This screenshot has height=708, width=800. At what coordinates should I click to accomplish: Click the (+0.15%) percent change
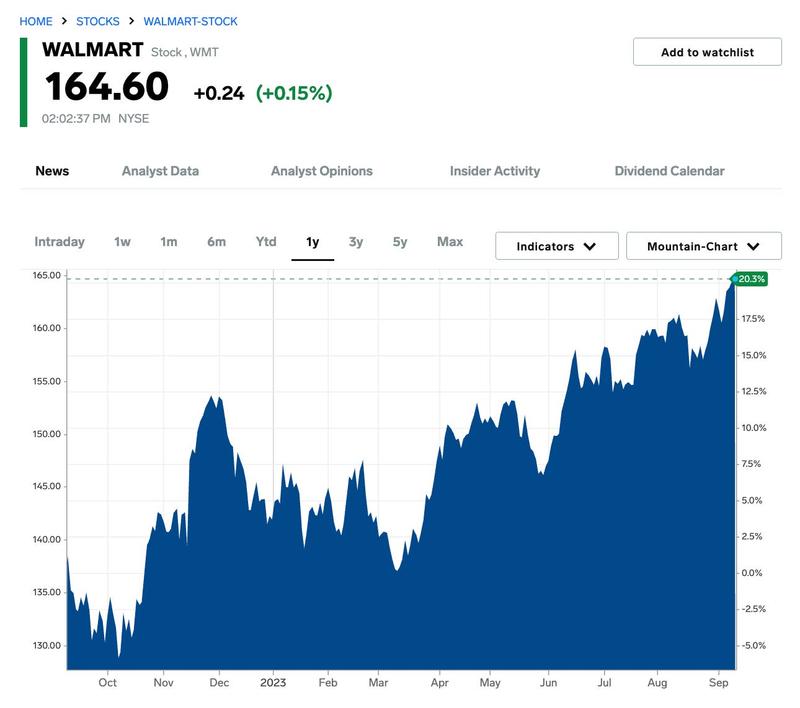294,93
